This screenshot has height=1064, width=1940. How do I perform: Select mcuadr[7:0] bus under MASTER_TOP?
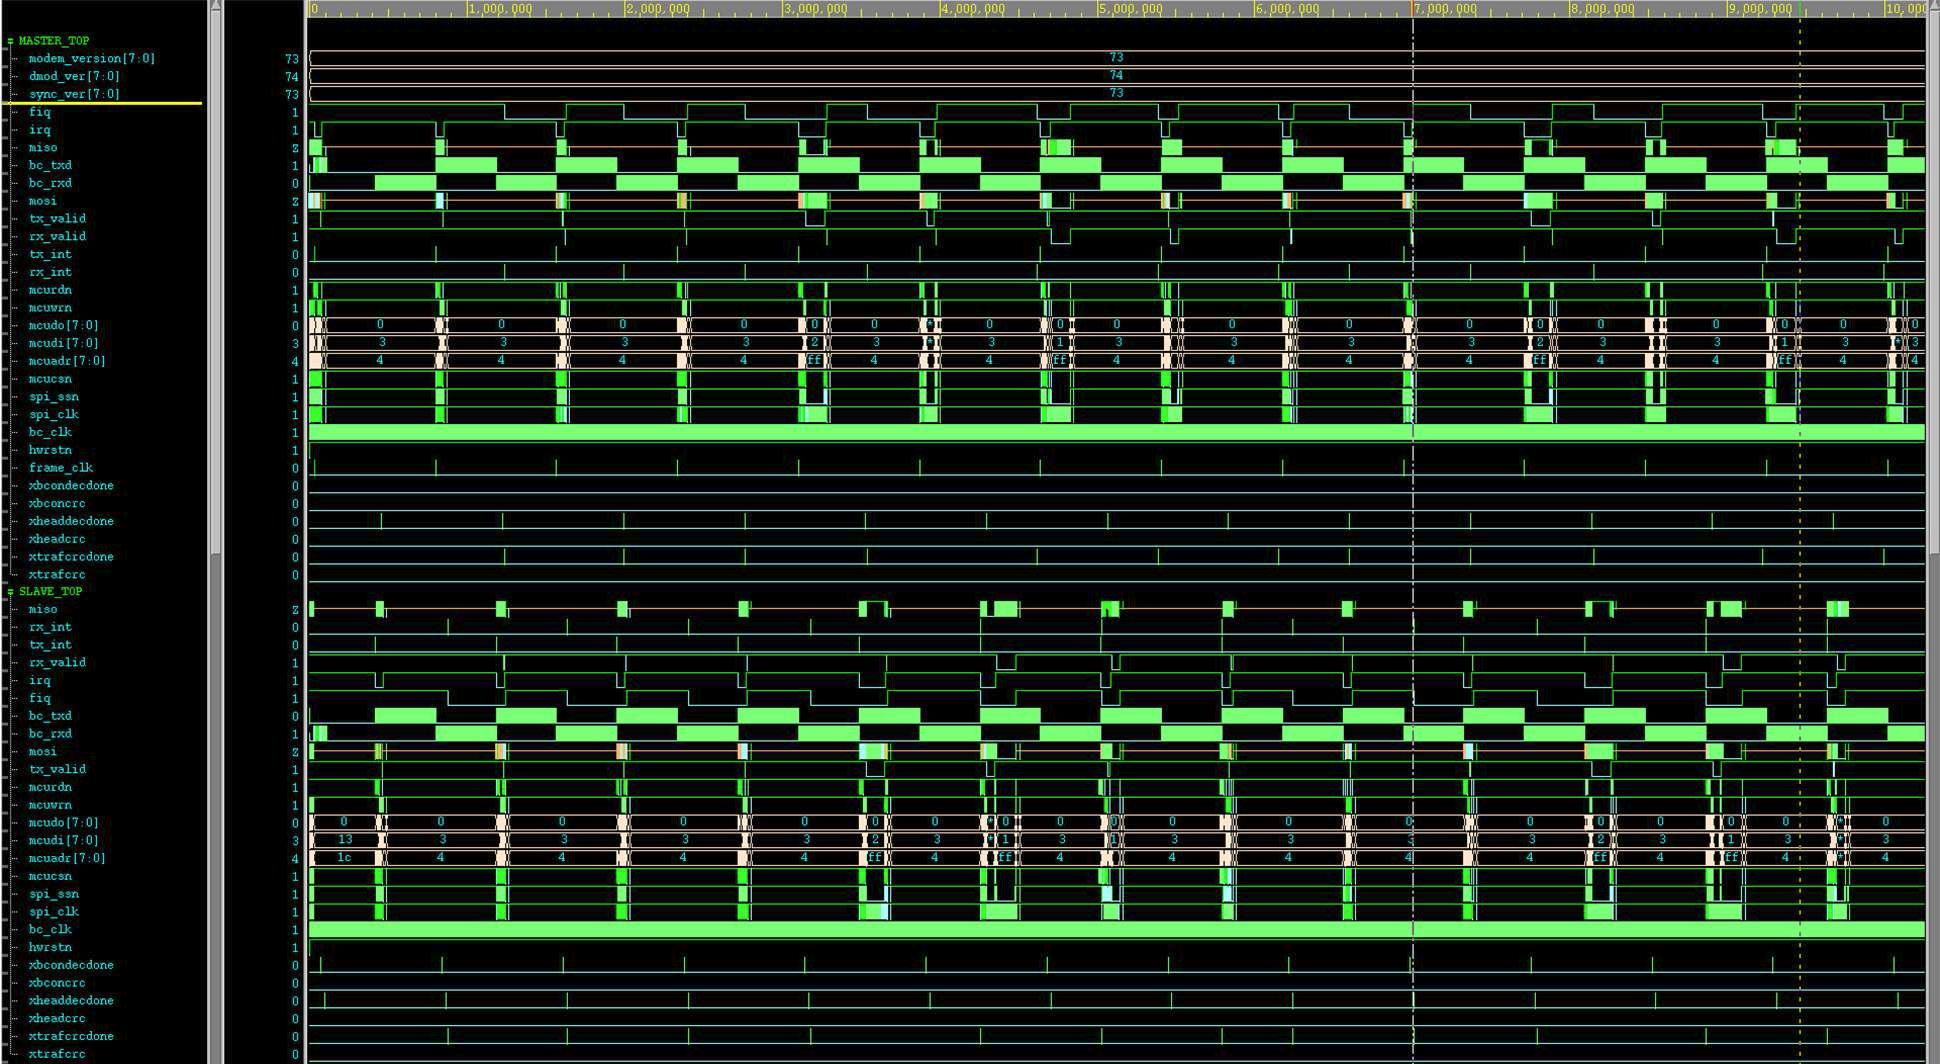point(66,361)
